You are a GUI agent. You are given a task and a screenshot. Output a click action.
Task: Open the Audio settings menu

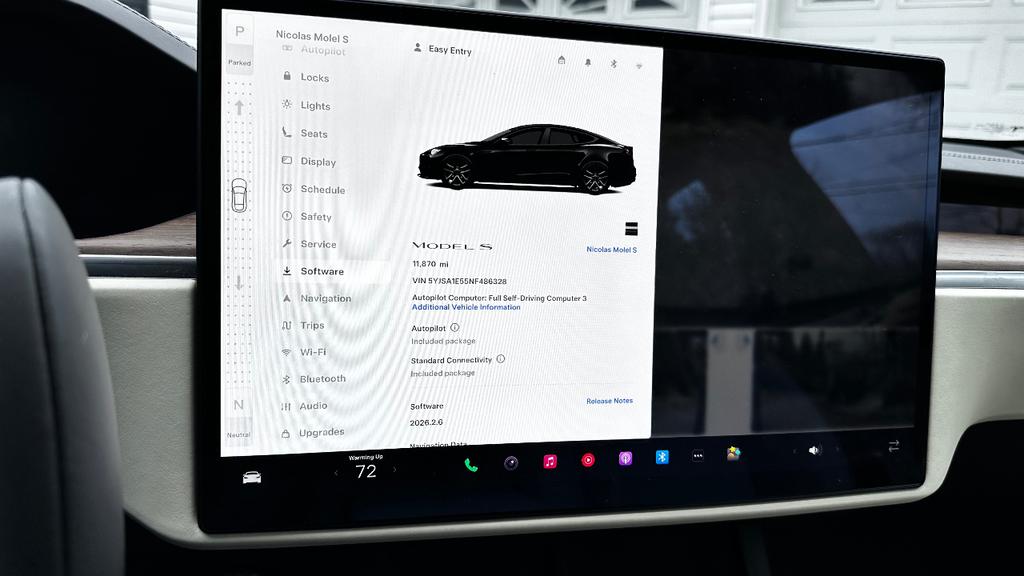304,406
